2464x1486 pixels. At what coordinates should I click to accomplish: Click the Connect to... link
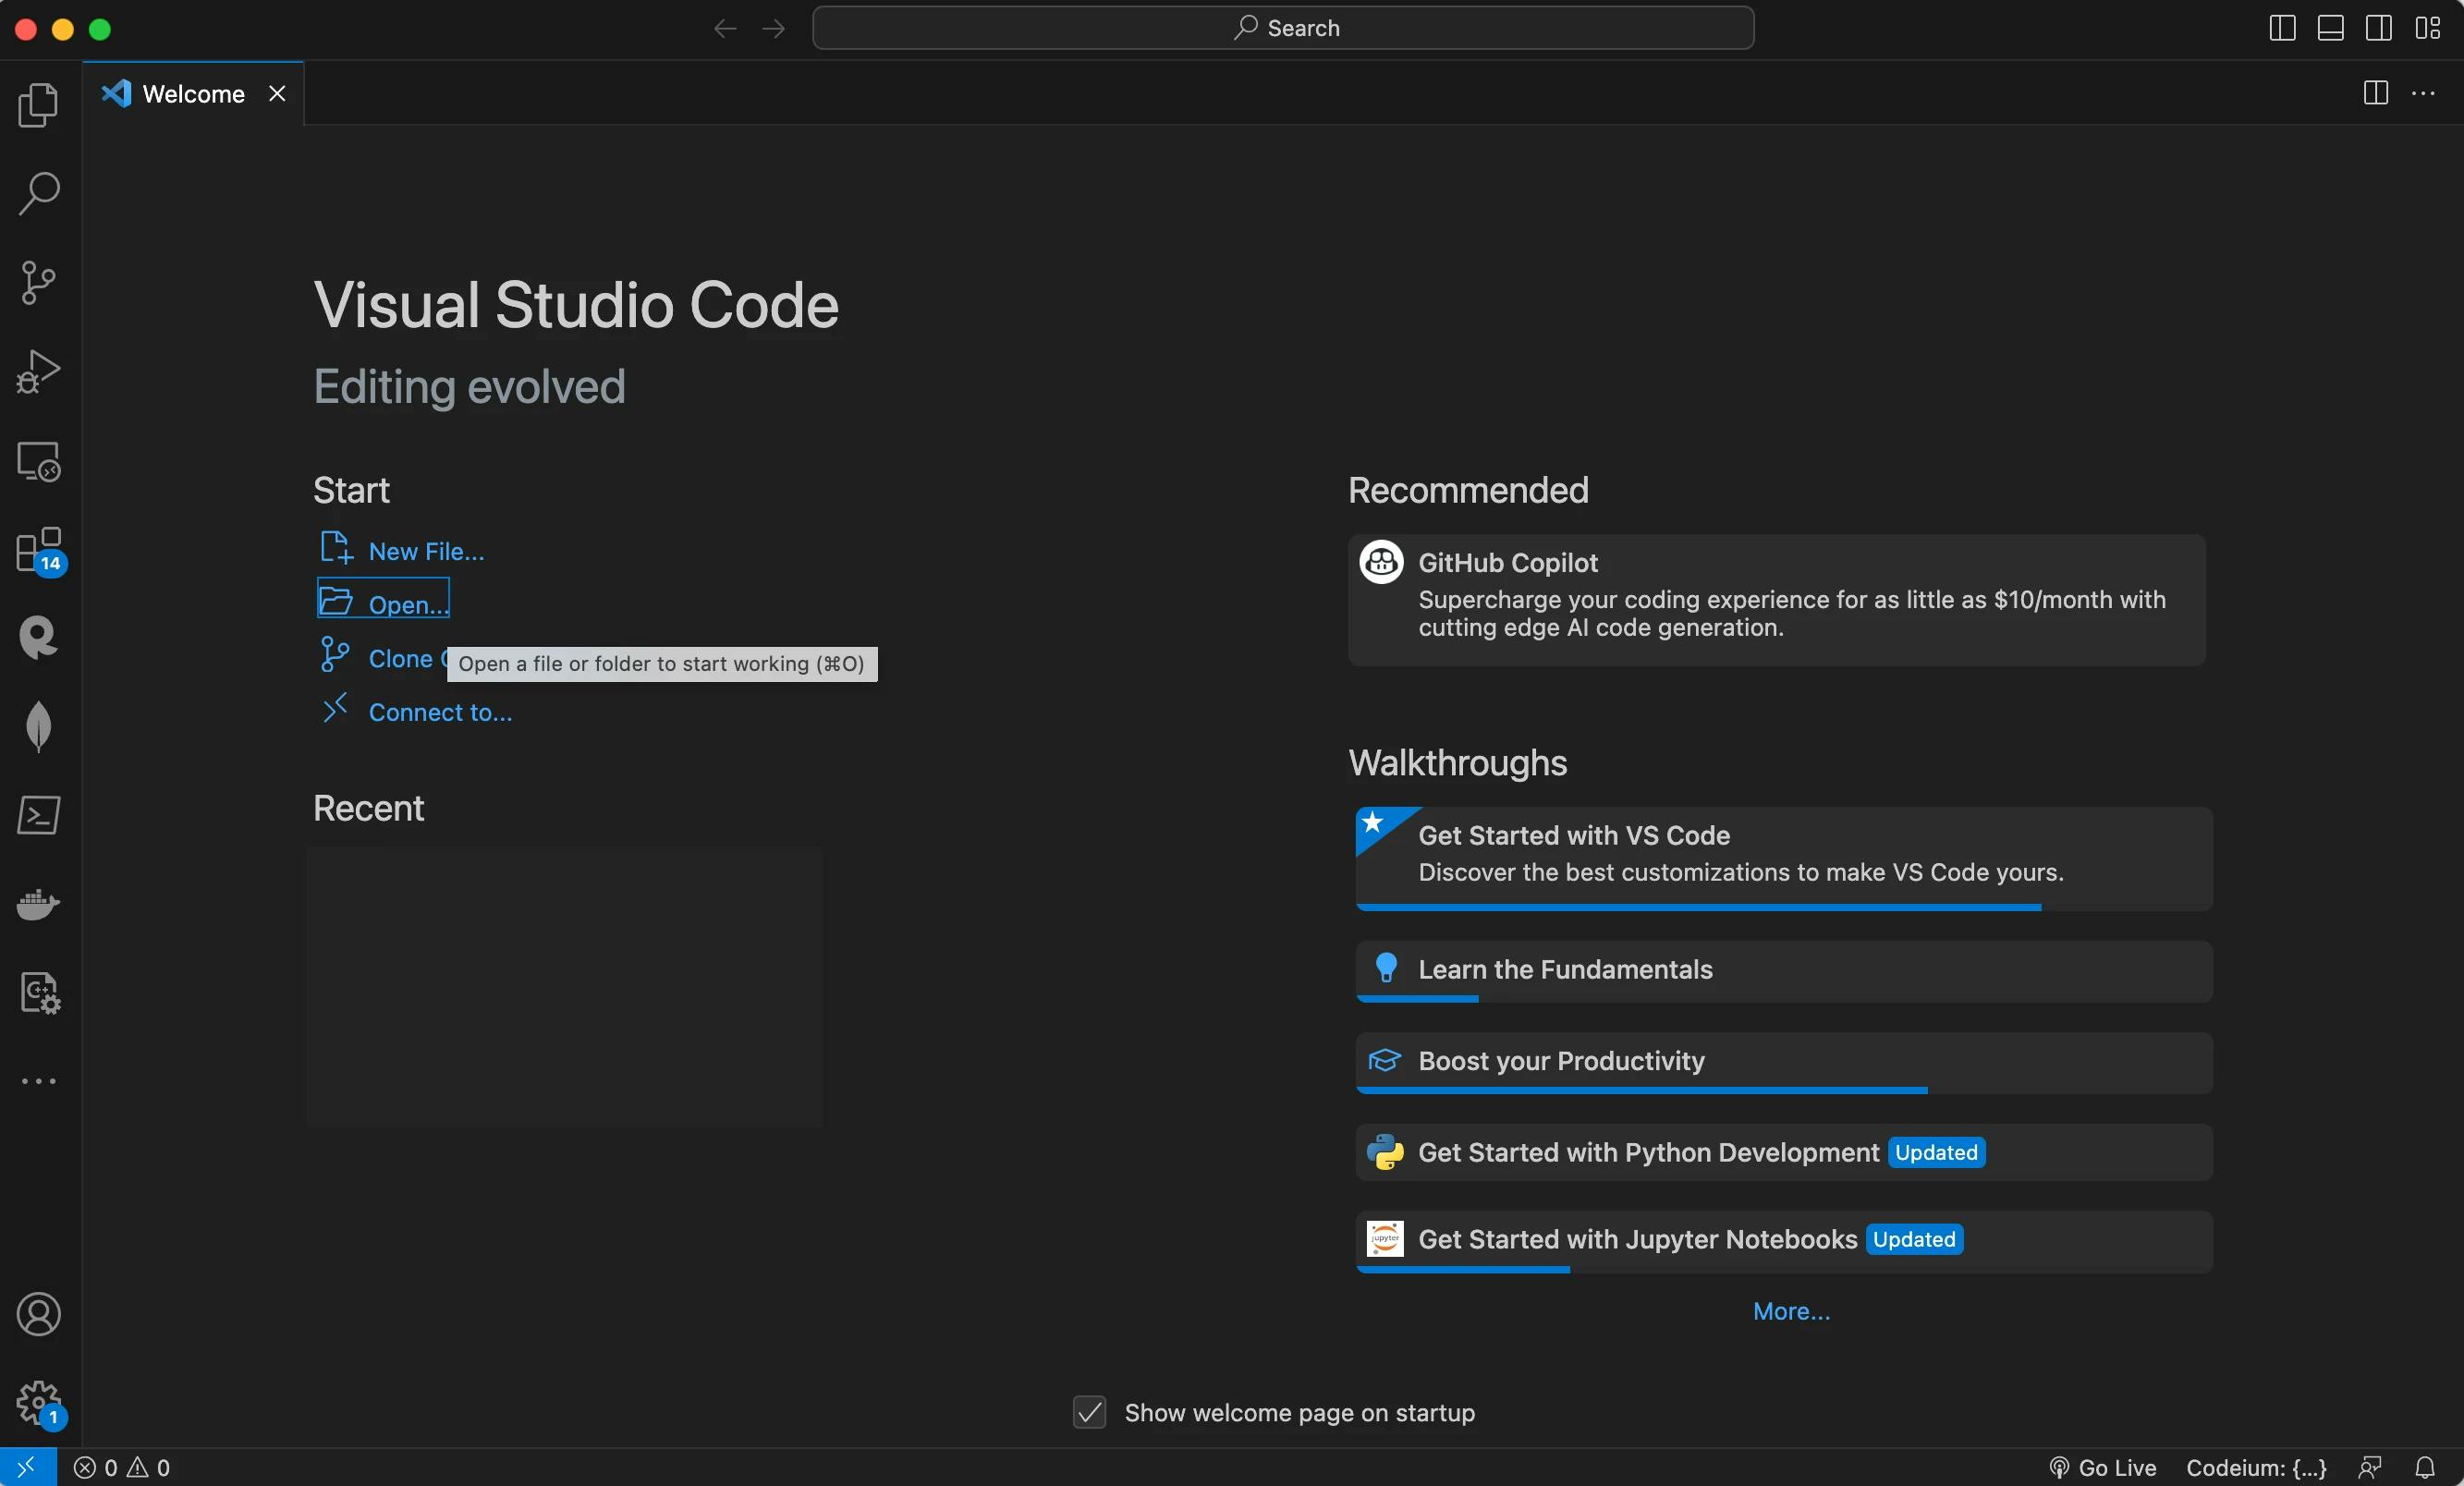440,712
